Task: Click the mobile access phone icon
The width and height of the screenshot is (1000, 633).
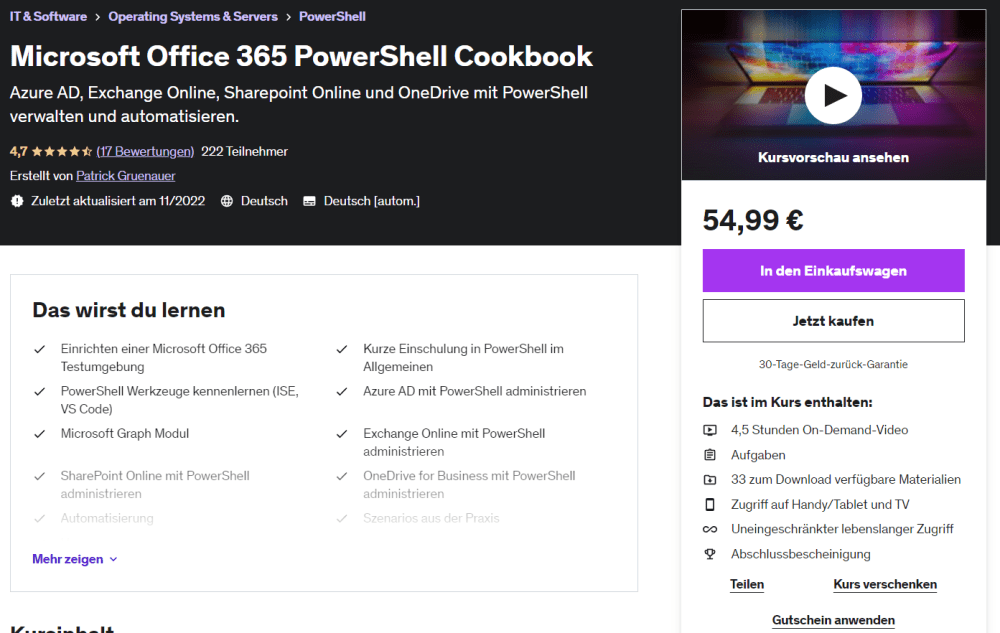Action: click(710, 505)
